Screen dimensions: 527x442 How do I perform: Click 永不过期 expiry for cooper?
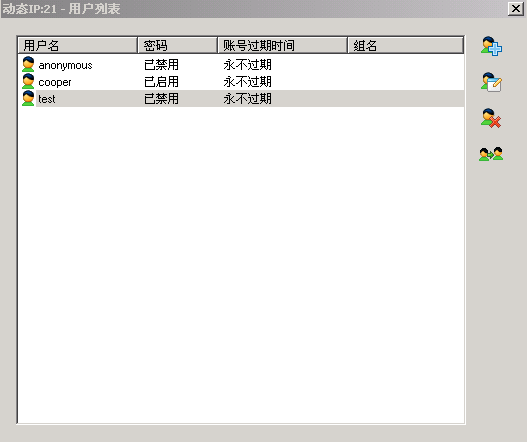click(x=247, y=82)
